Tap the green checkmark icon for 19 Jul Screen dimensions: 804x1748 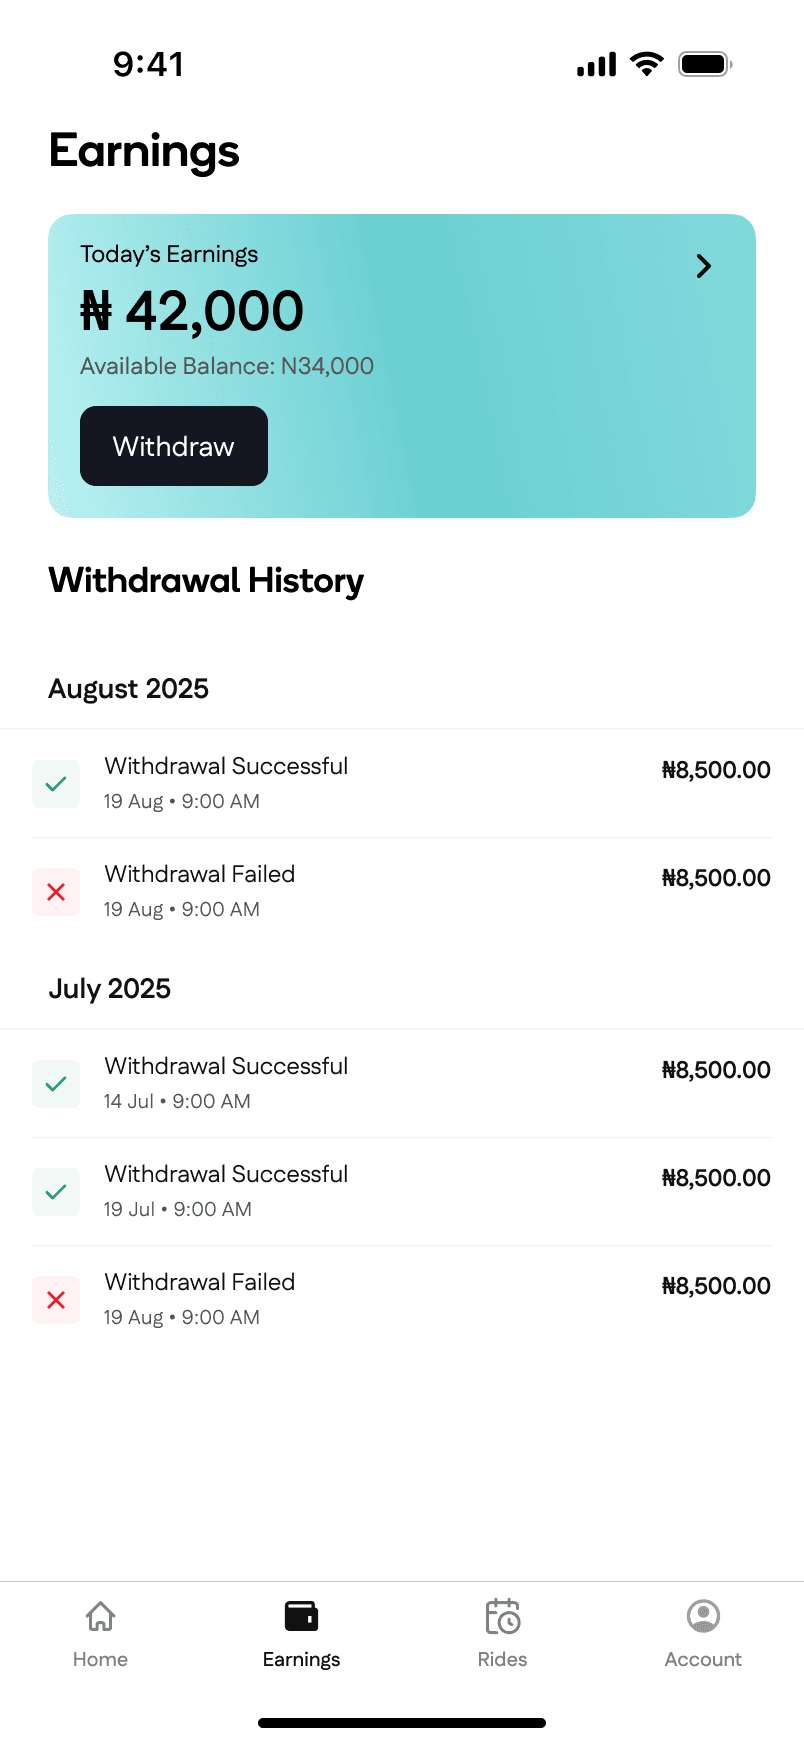(56, 1192)
